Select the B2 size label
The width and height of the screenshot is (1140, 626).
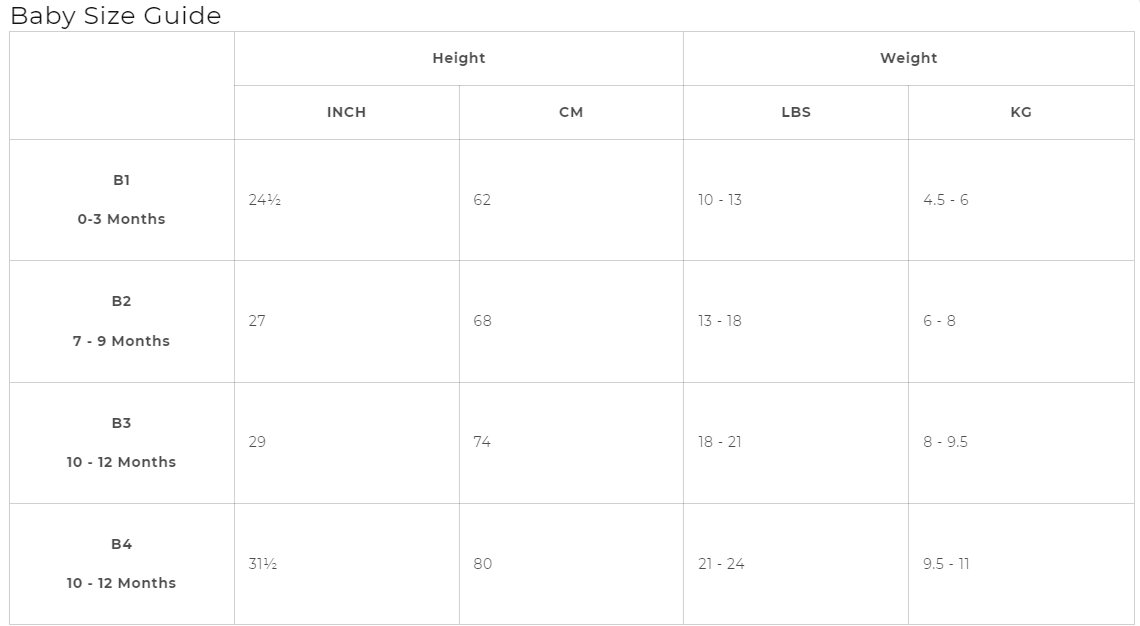click(x=121, y=301)
